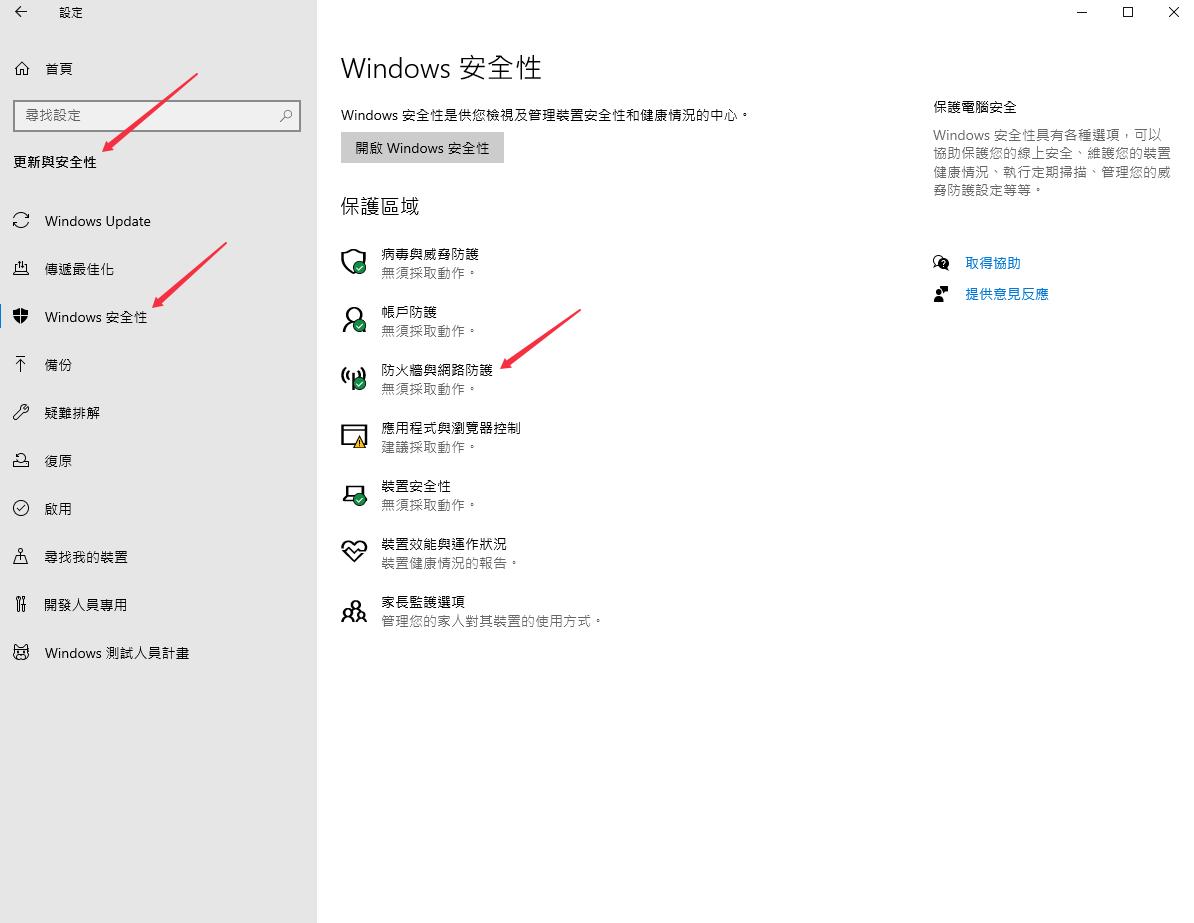Open 裝置安全性 protection area
Screen dimensions: 1194x923
coord(416,486)
